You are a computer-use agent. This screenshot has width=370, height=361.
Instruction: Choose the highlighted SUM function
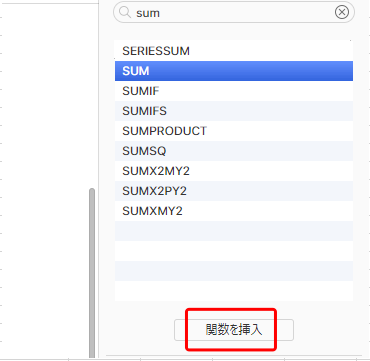[234, 71]
